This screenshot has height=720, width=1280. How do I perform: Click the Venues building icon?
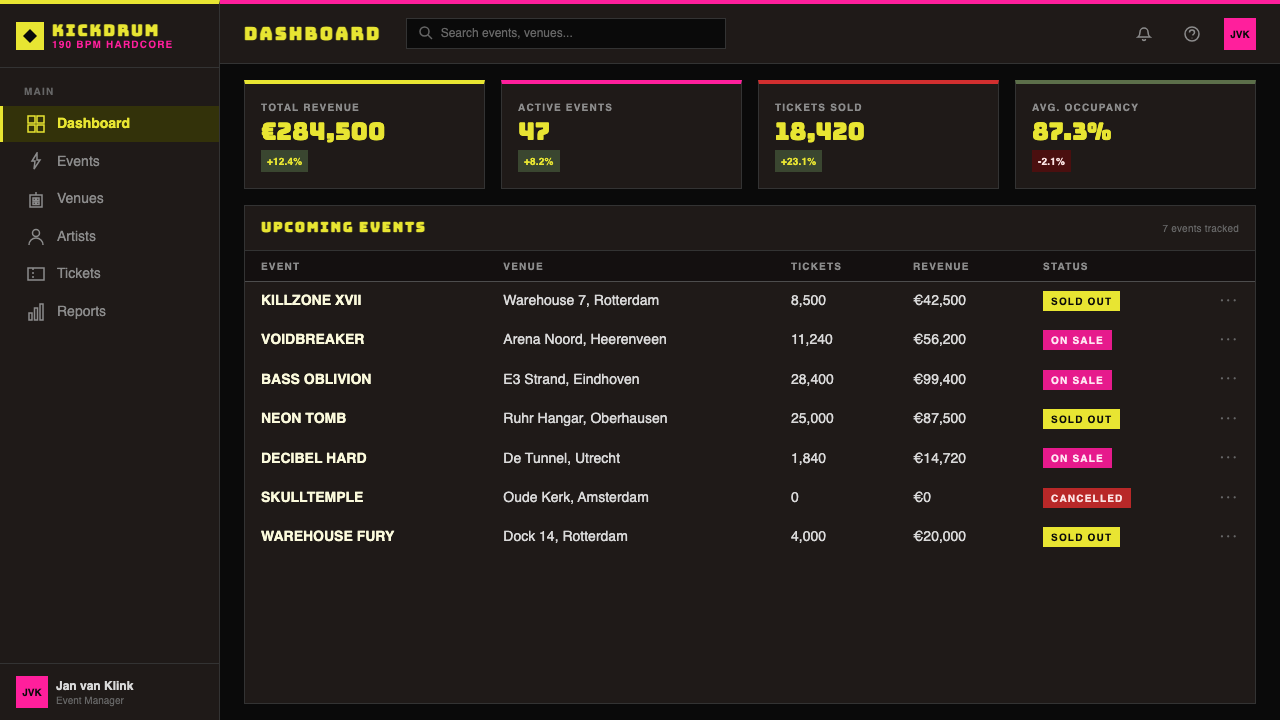point(36,199)
